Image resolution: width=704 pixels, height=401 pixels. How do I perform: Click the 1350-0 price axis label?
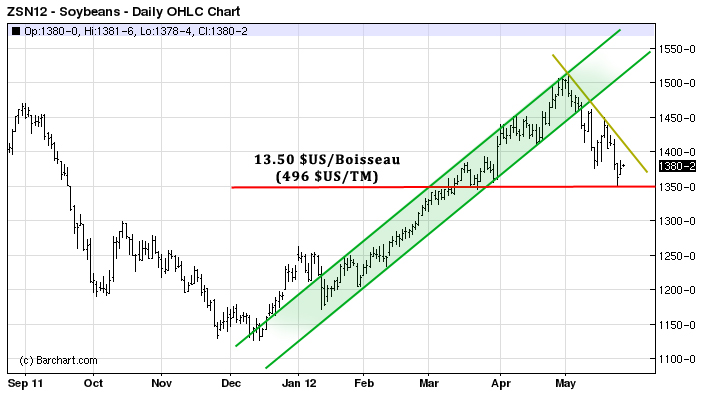pos(676,187)
